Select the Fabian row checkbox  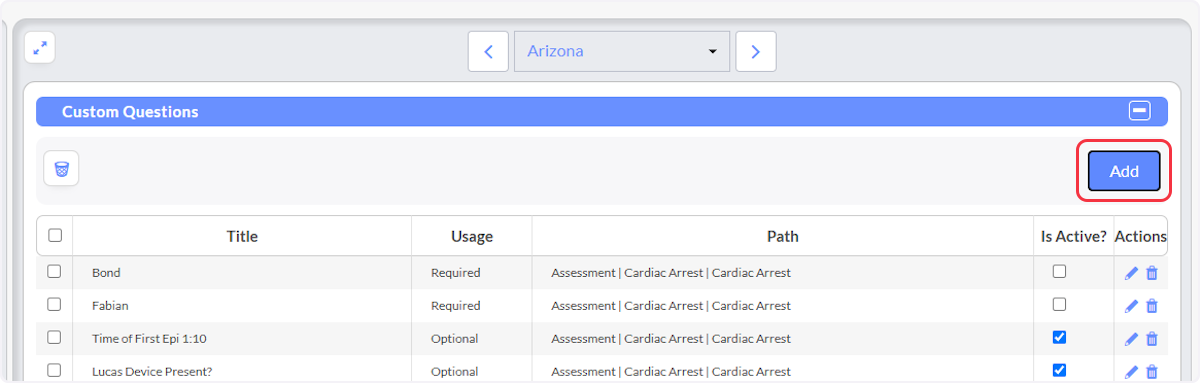tap(54, 304)
